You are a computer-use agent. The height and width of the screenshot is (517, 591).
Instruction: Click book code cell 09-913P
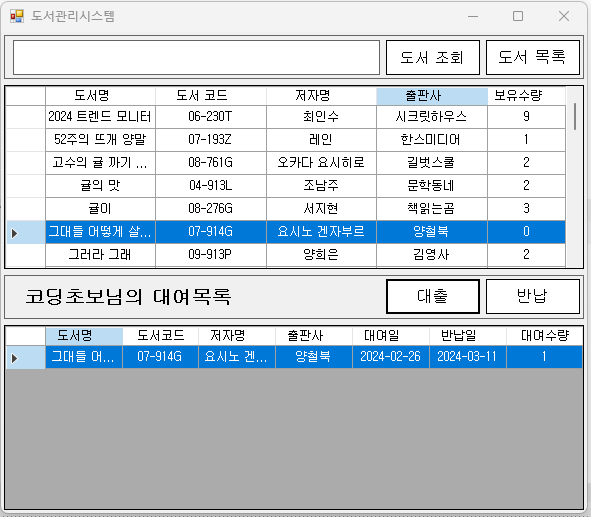[211, 255]
